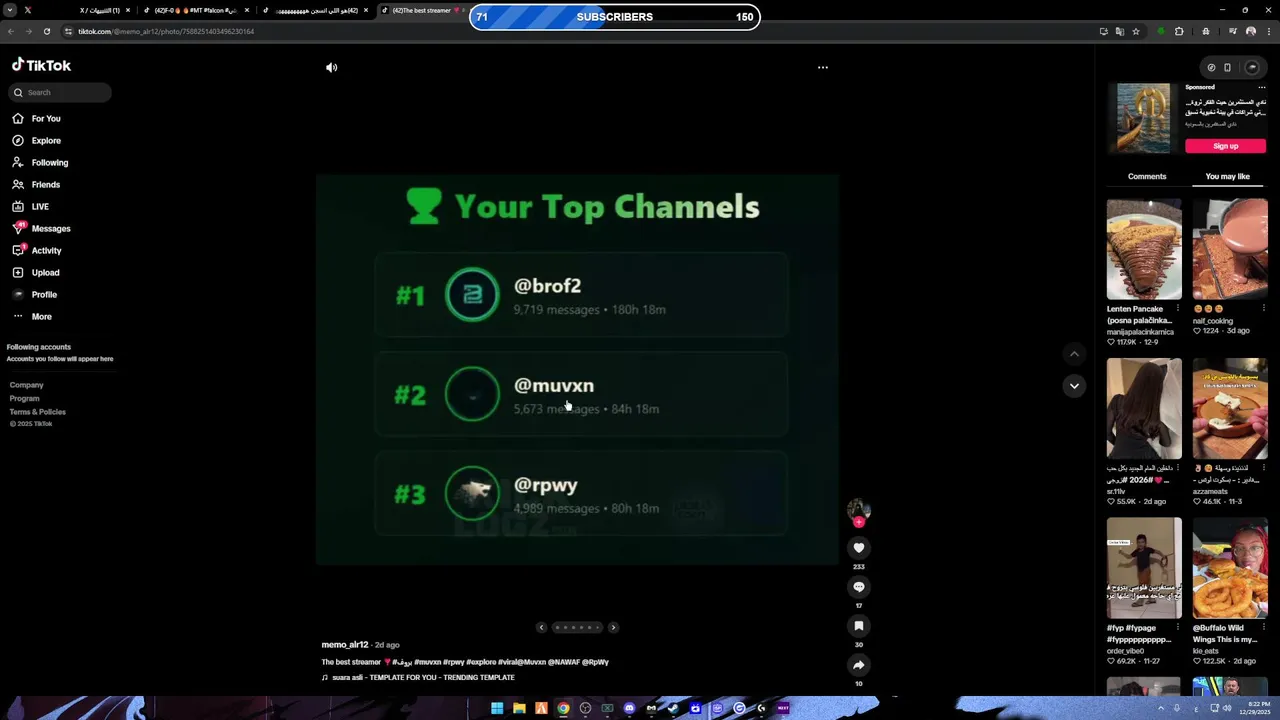Open the order_vibe0 video thumbnail
Screen dimensions: 1280x720
(1144, 568)
